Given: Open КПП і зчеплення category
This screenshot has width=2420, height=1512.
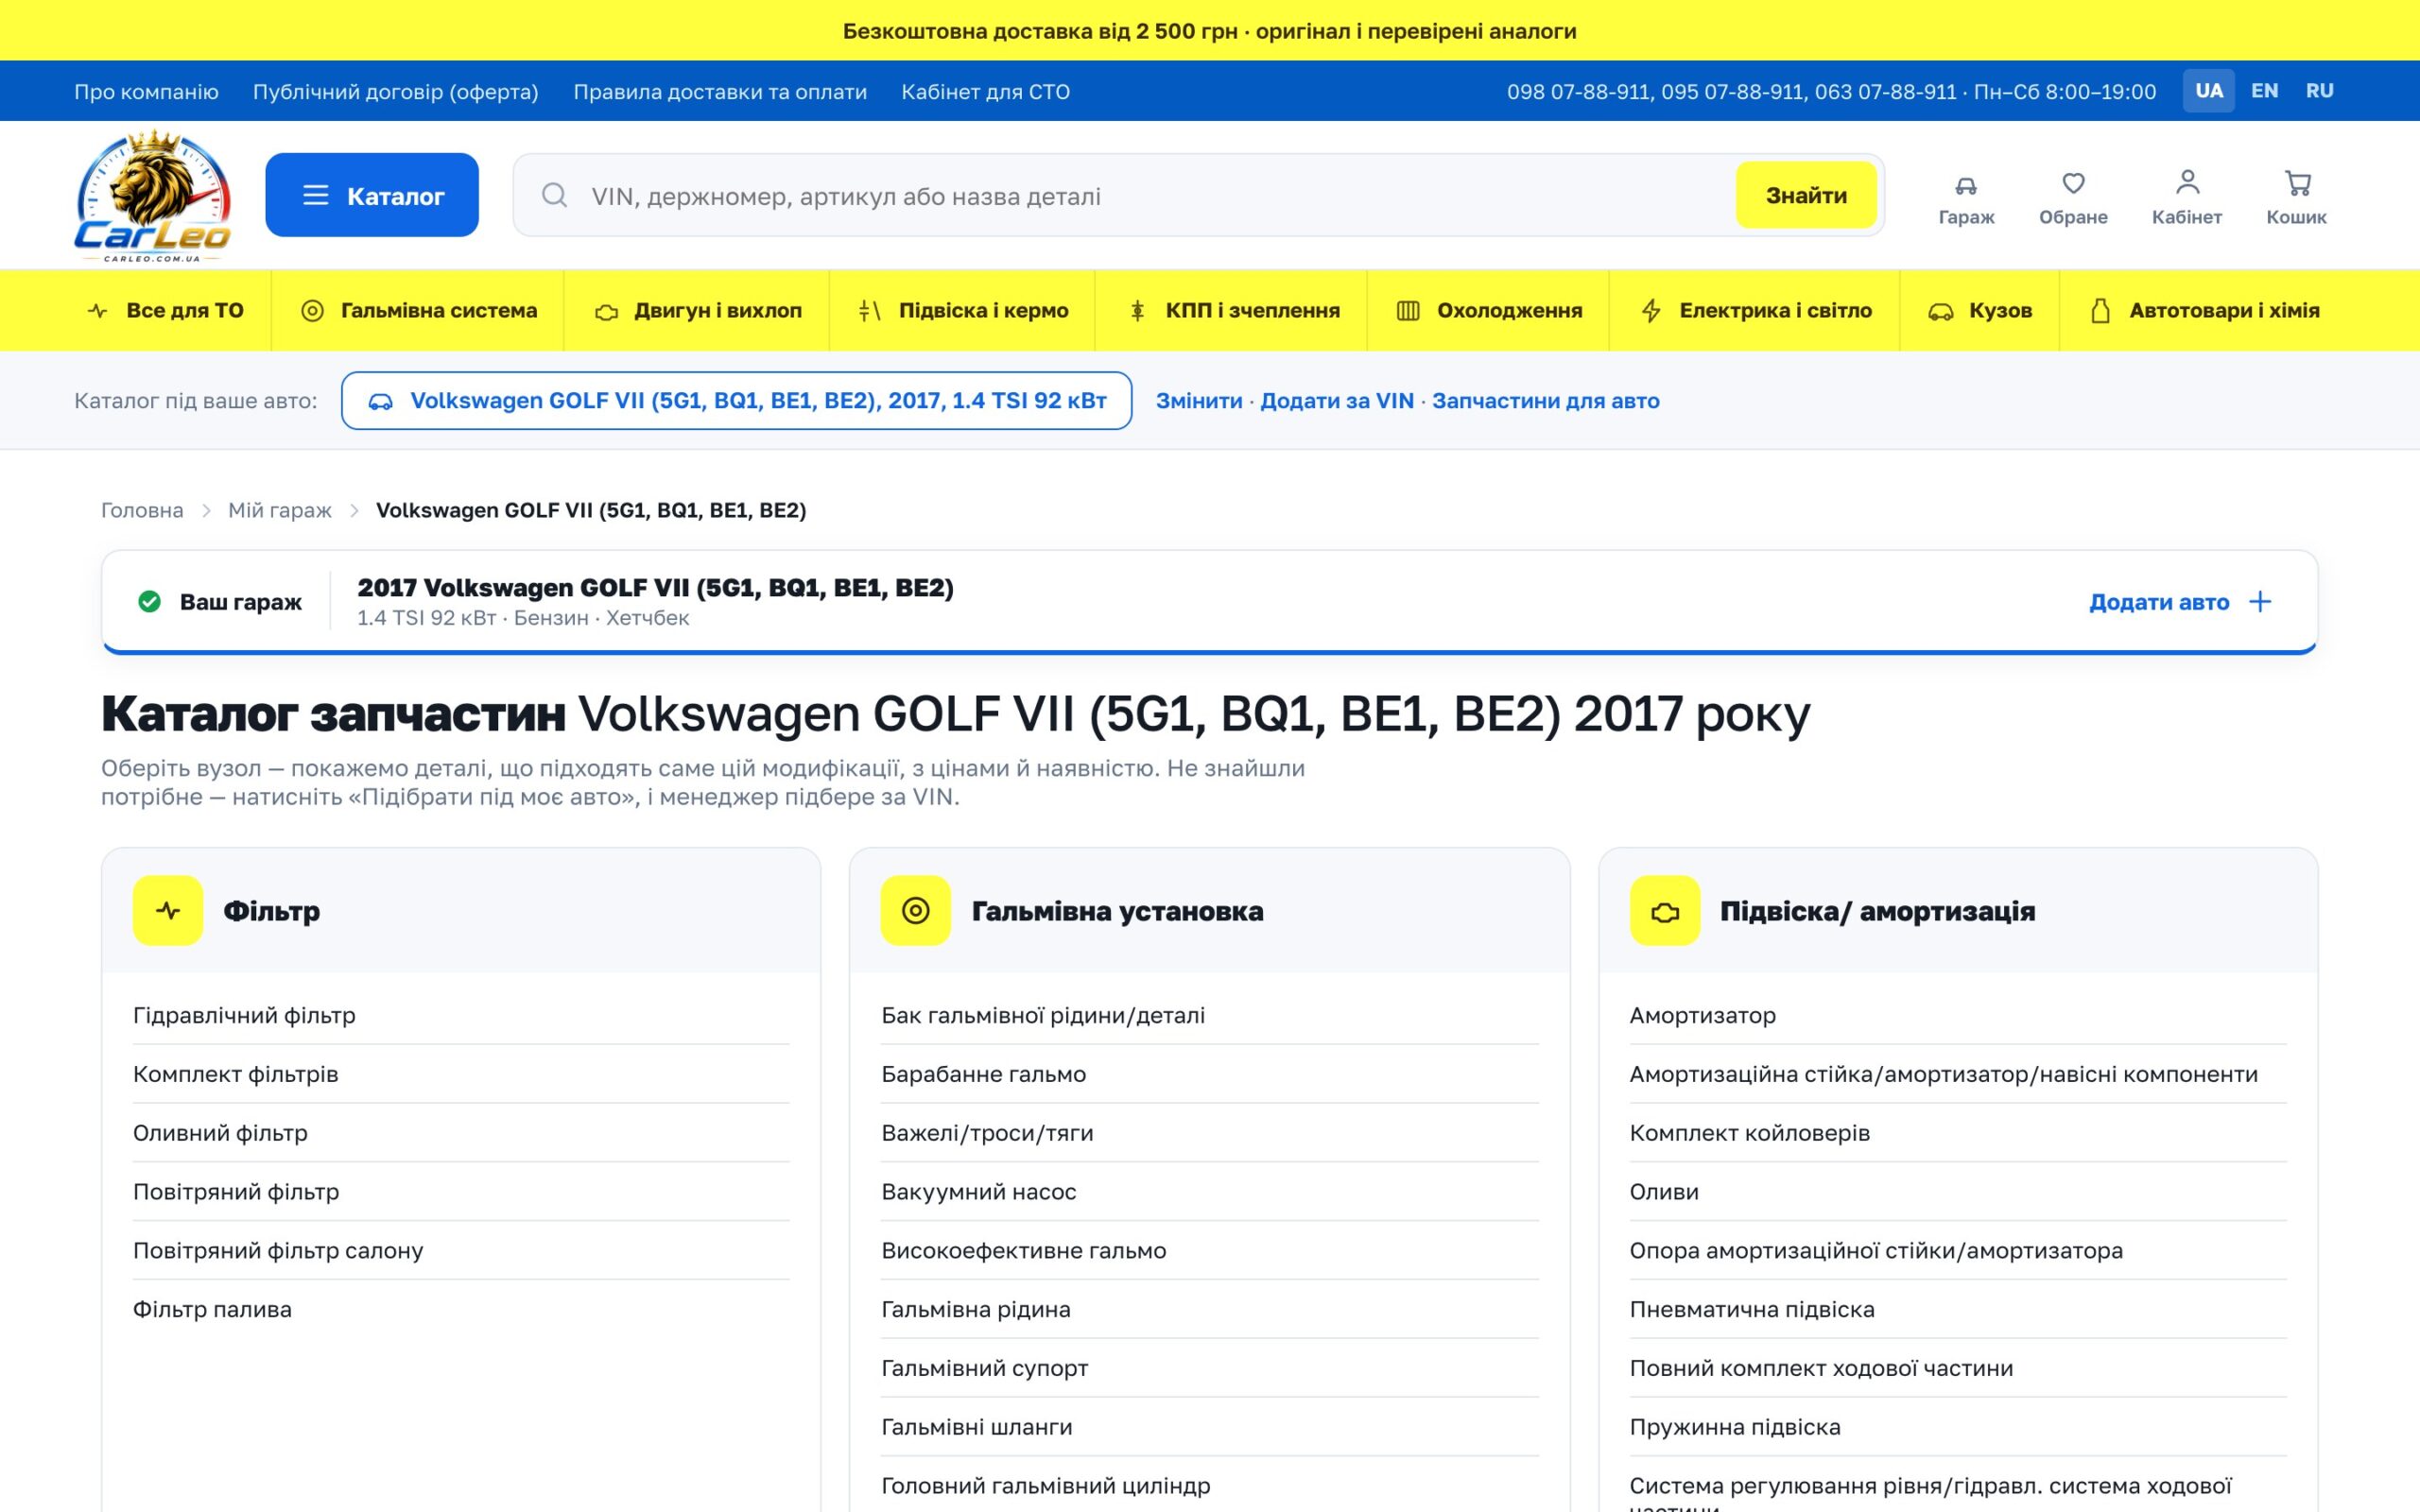Looking at the screenshot, I should click(1232, 310).
